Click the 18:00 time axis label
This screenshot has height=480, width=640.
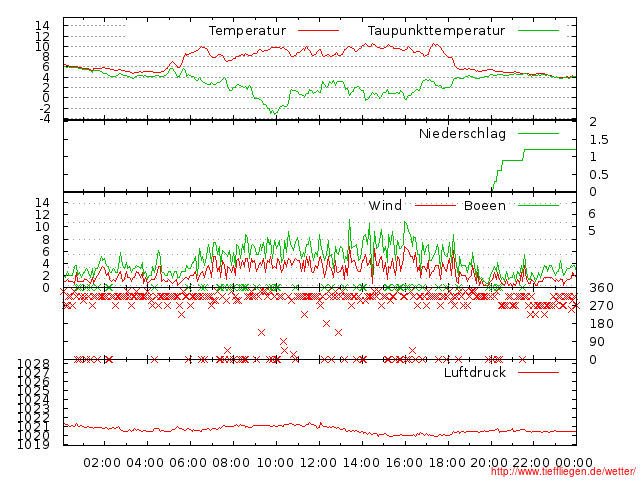tap(447, 463)
